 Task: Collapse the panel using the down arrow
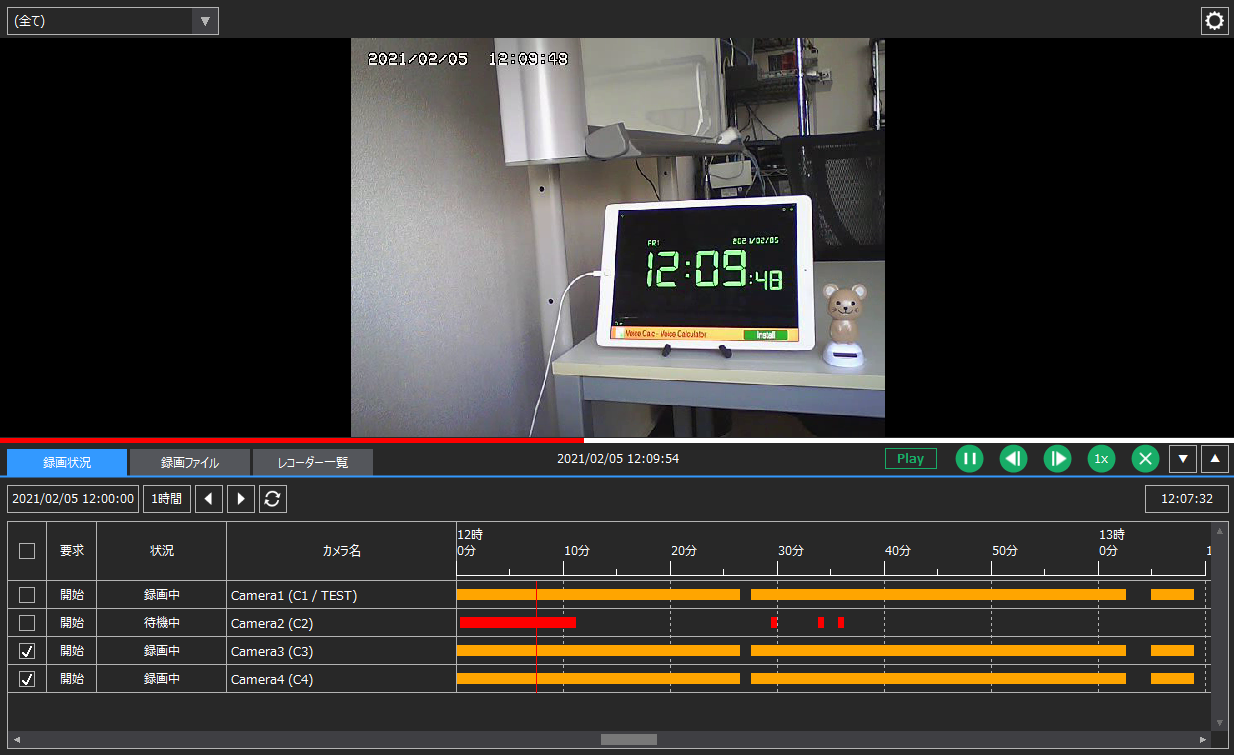(x=1183, y=458)
